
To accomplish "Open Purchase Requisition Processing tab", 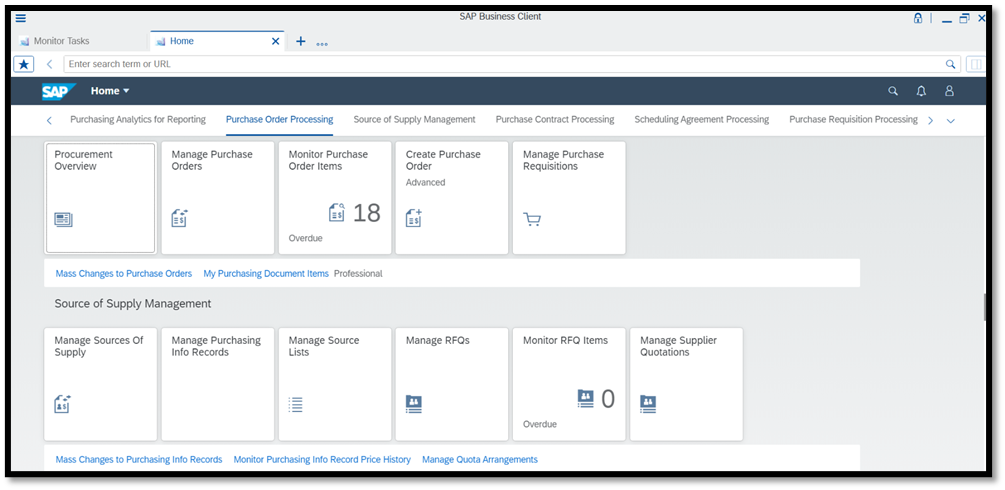I will tap(854, 119).
